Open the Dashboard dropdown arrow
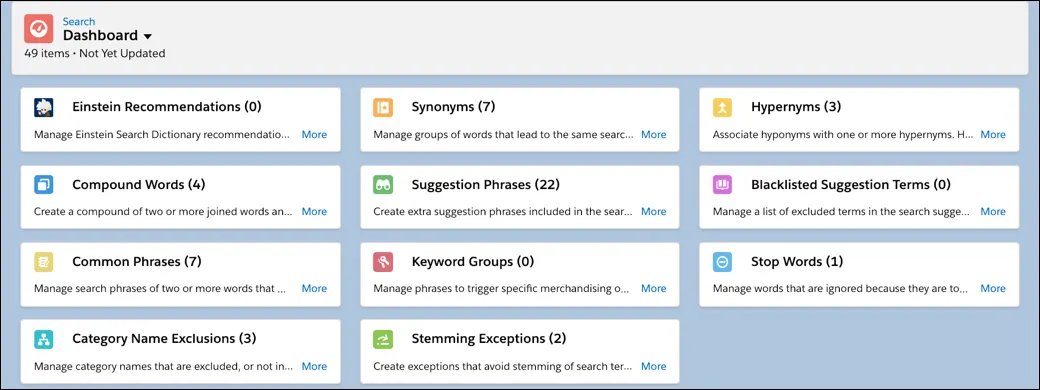This screenshot has height=390, width=1040. [x=147, y=36]
